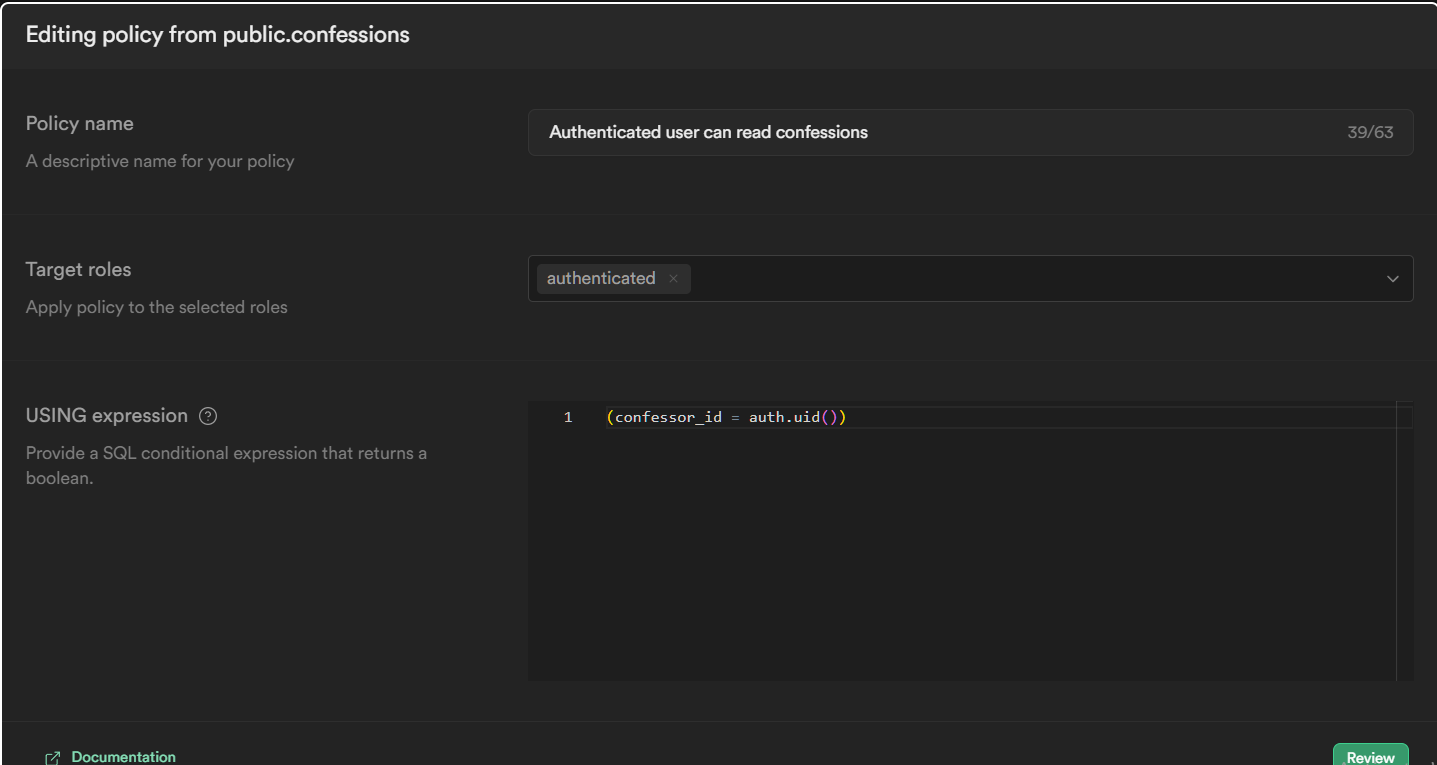The height and width of the screenshot is (765, 1437).
Task: Click the editor's vertical scrollbar track
Action: pyautogui.click(x=1405, y=540)
